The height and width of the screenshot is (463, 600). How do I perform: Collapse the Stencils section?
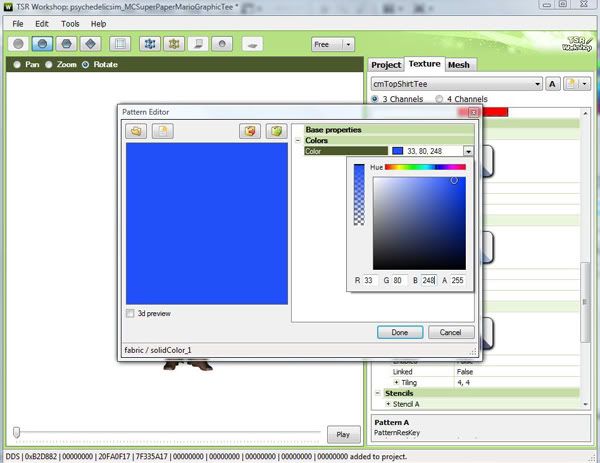[x=378, y=393]
